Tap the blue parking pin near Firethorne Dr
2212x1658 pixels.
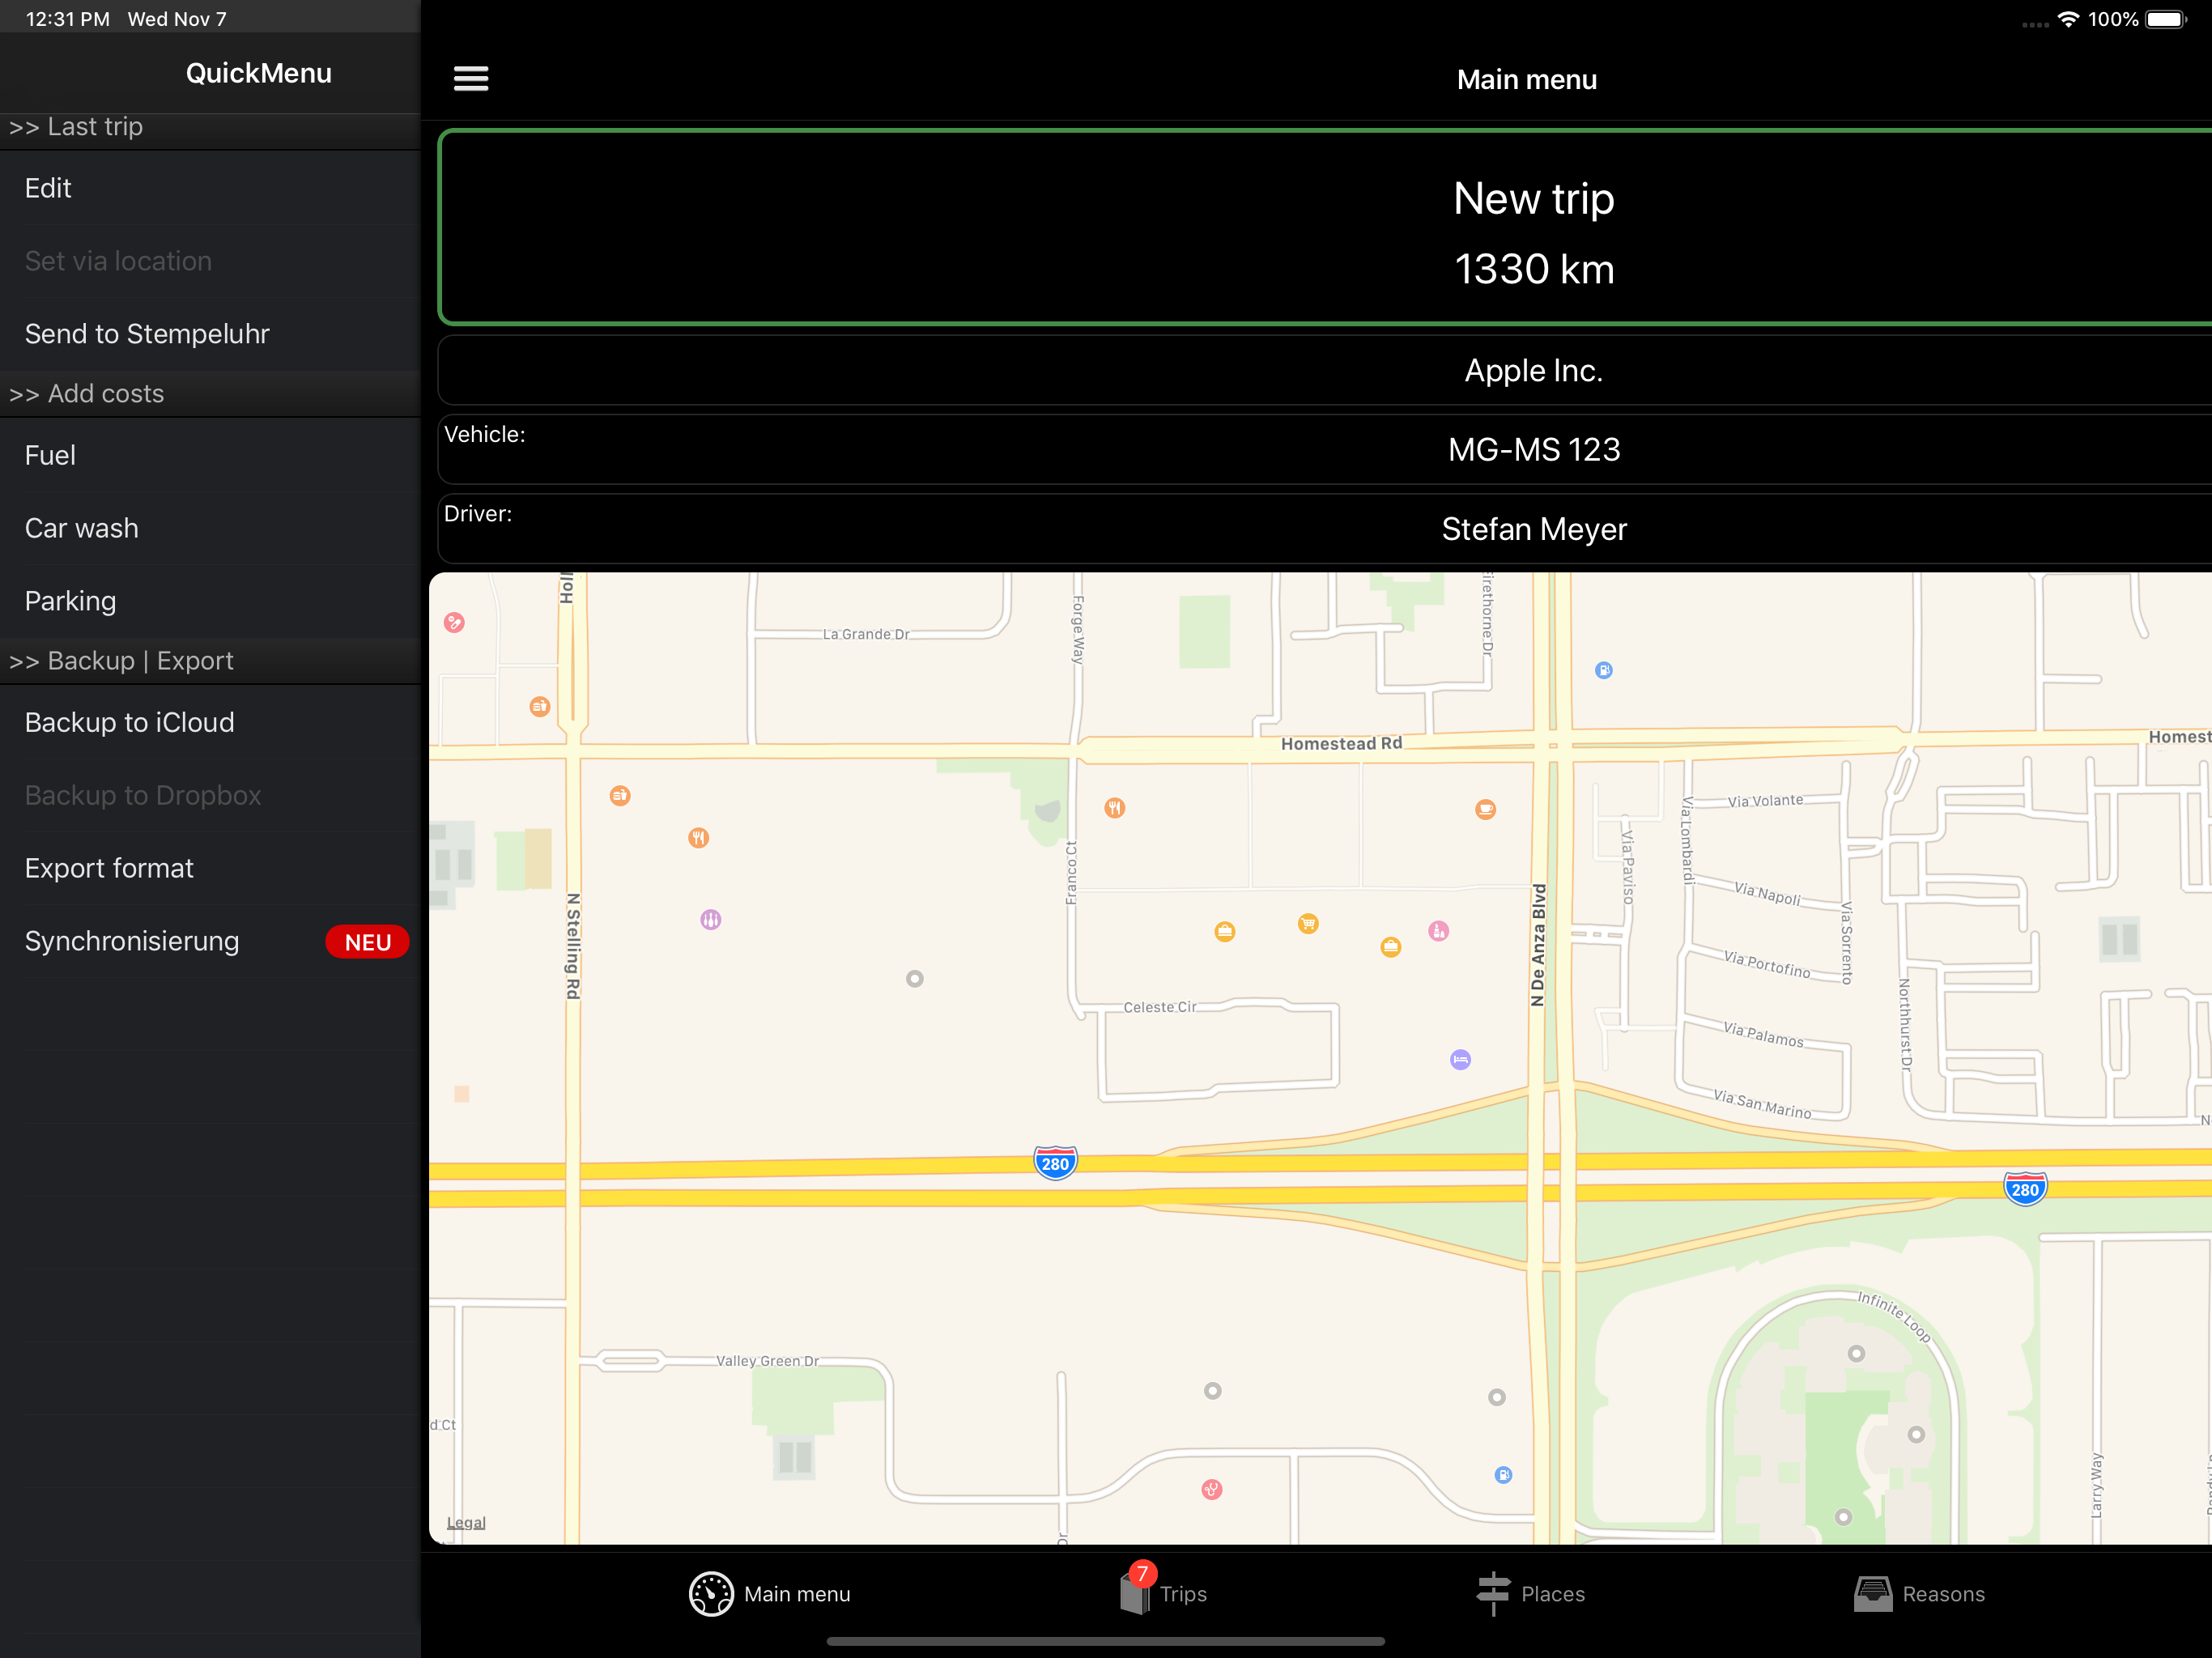[1604, 671]
